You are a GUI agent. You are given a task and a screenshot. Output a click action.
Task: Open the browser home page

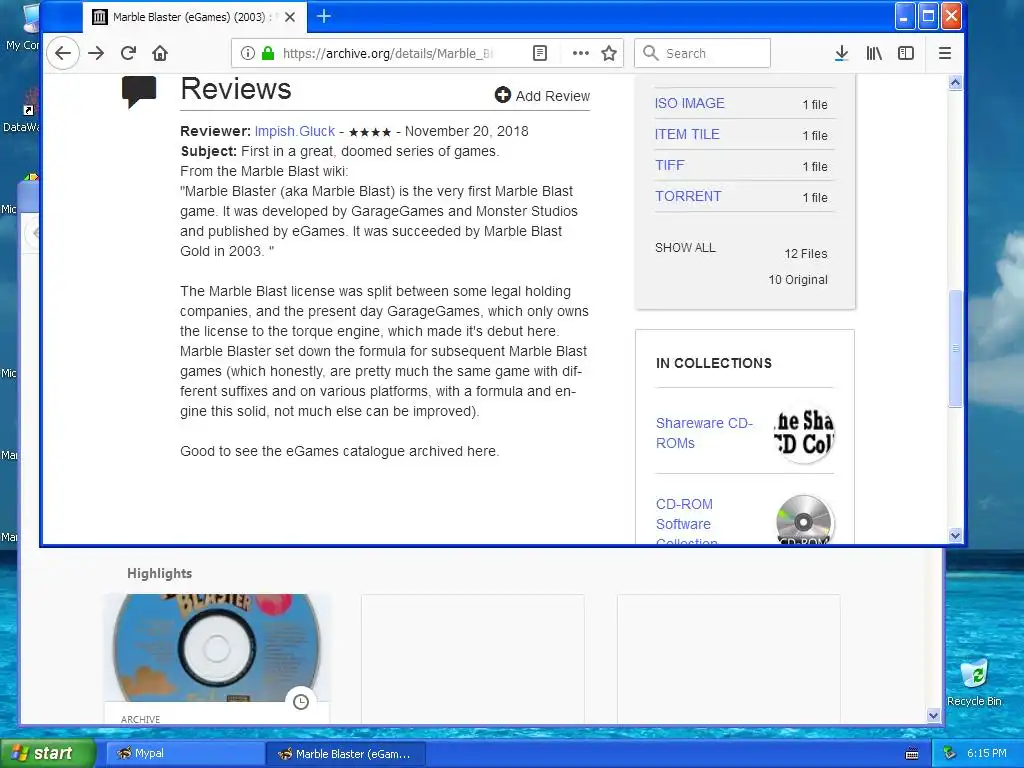[x=160, y=53]
